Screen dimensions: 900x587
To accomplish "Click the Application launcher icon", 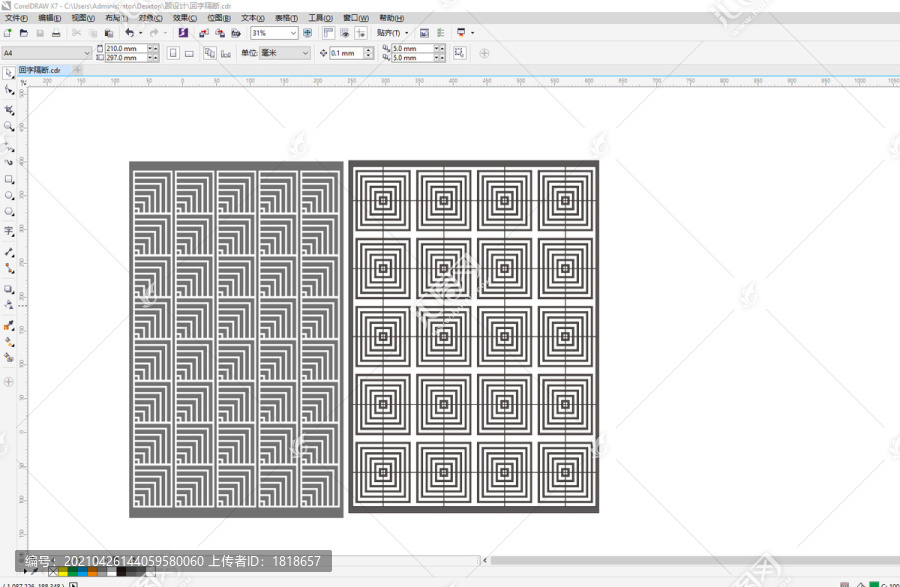I will coord(461,33).
